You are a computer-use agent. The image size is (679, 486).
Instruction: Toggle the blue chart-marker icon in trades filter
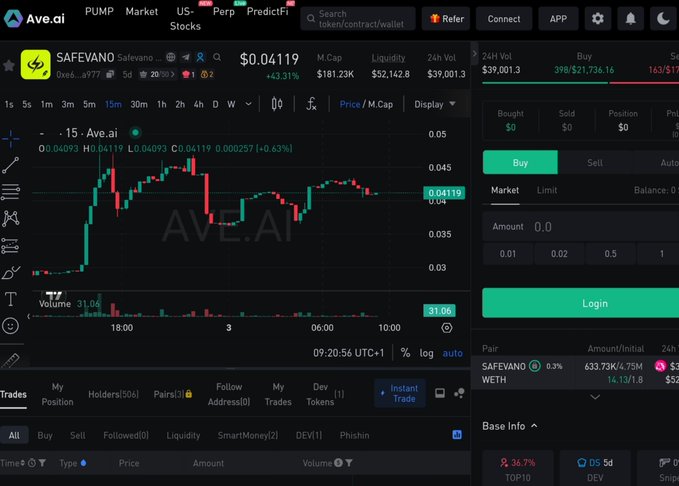pyautogui.click(x=457, y=434)
